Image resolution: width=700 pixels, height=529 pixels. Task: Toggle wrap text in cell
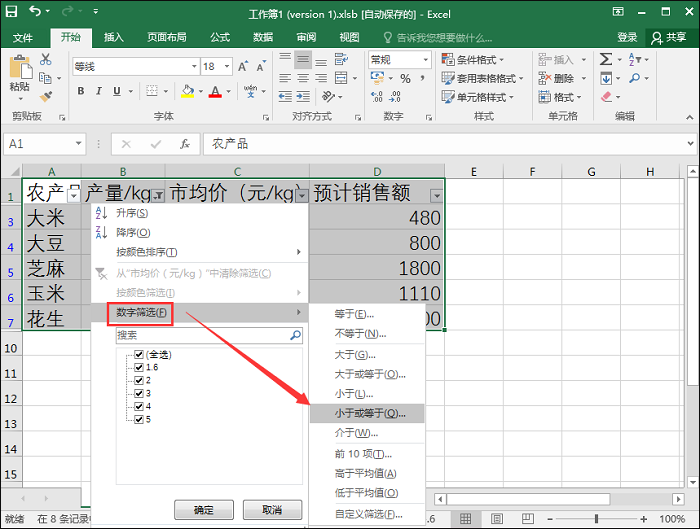tap(341, 59)
